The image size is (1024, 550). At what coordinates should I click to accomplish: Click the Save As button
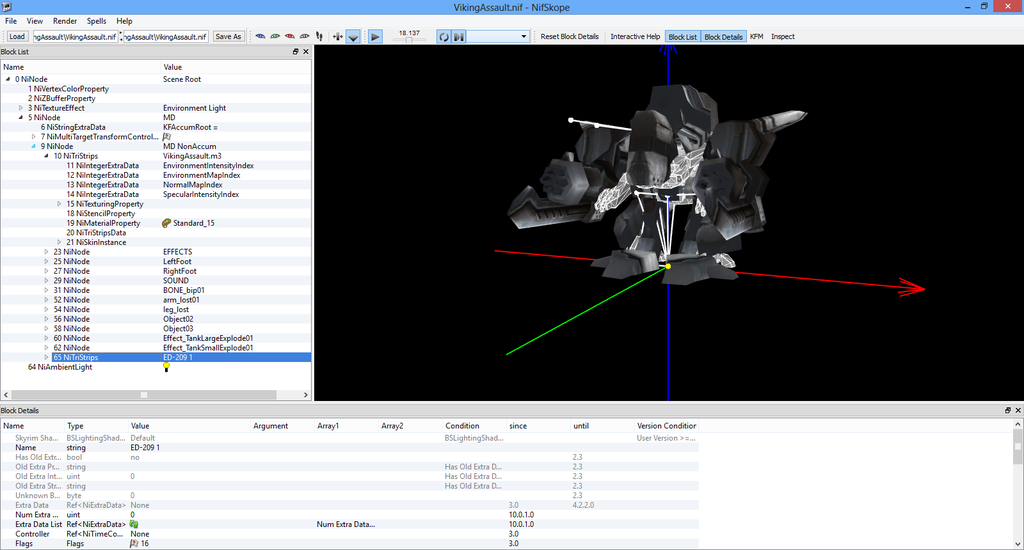click(x=228, y=37)
